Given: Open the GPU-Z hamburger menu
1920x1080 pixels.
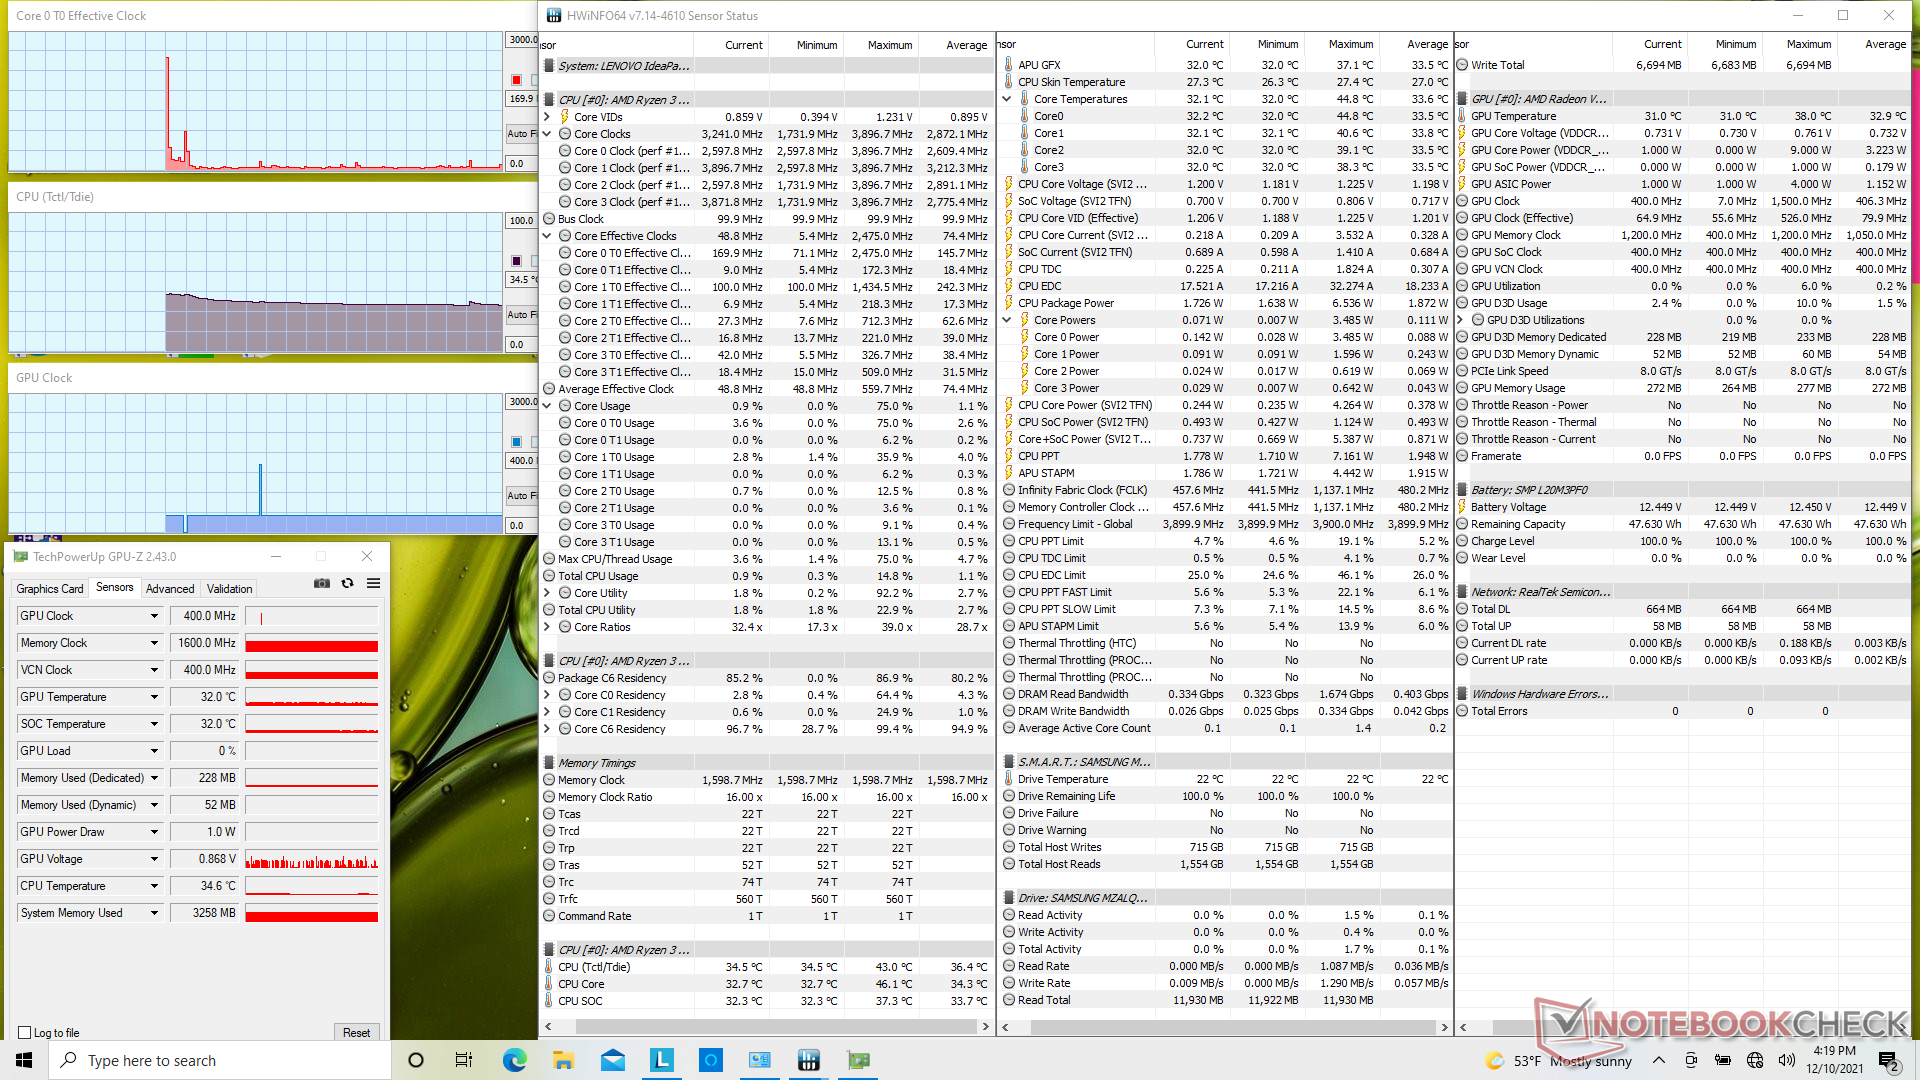Looking at the screenshot, I should [373, 583].
